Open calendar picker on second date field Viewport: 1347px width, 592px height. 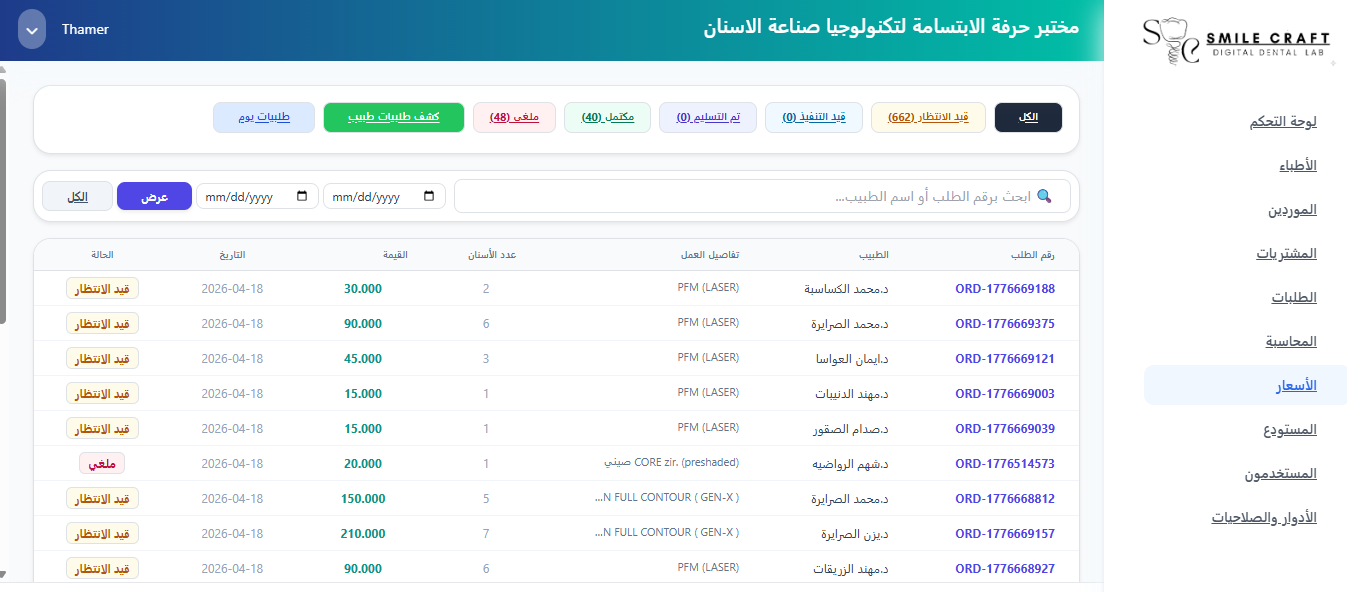pos(302,197)
